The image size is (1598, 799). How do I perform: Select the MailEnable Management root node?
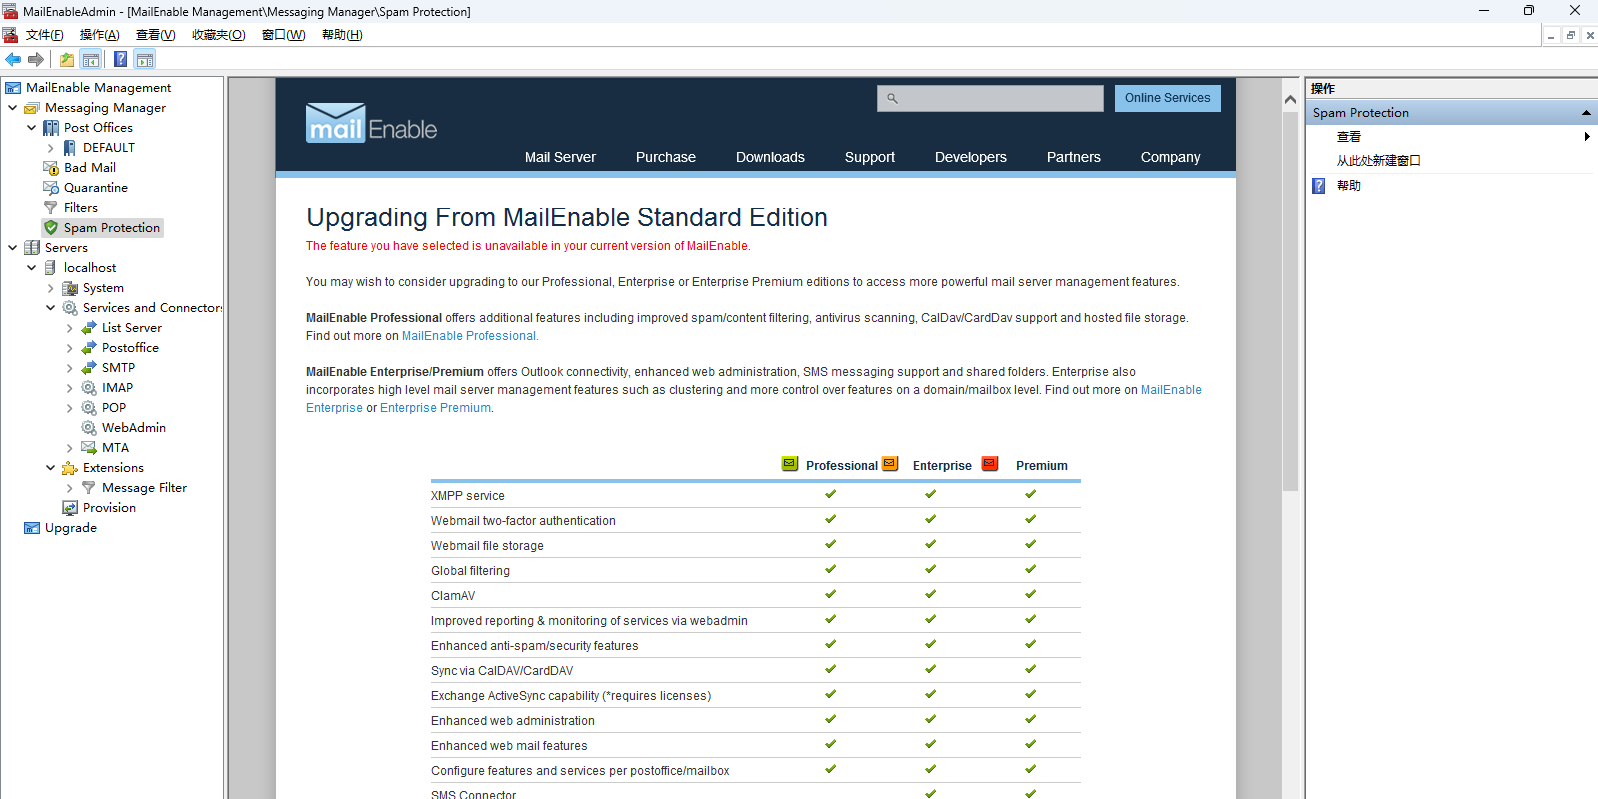98,88
